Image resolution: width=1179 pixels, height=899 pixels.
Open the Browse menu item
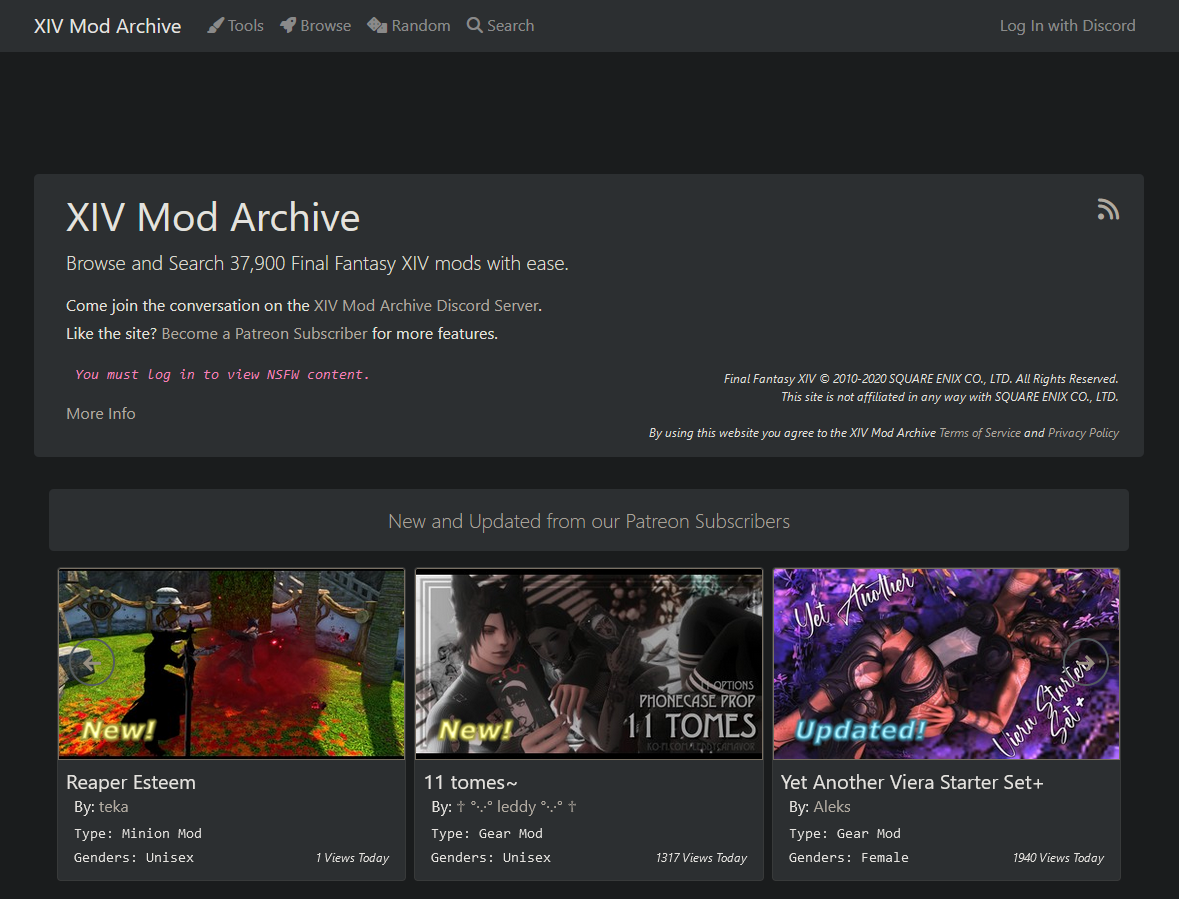click(316, 26)
